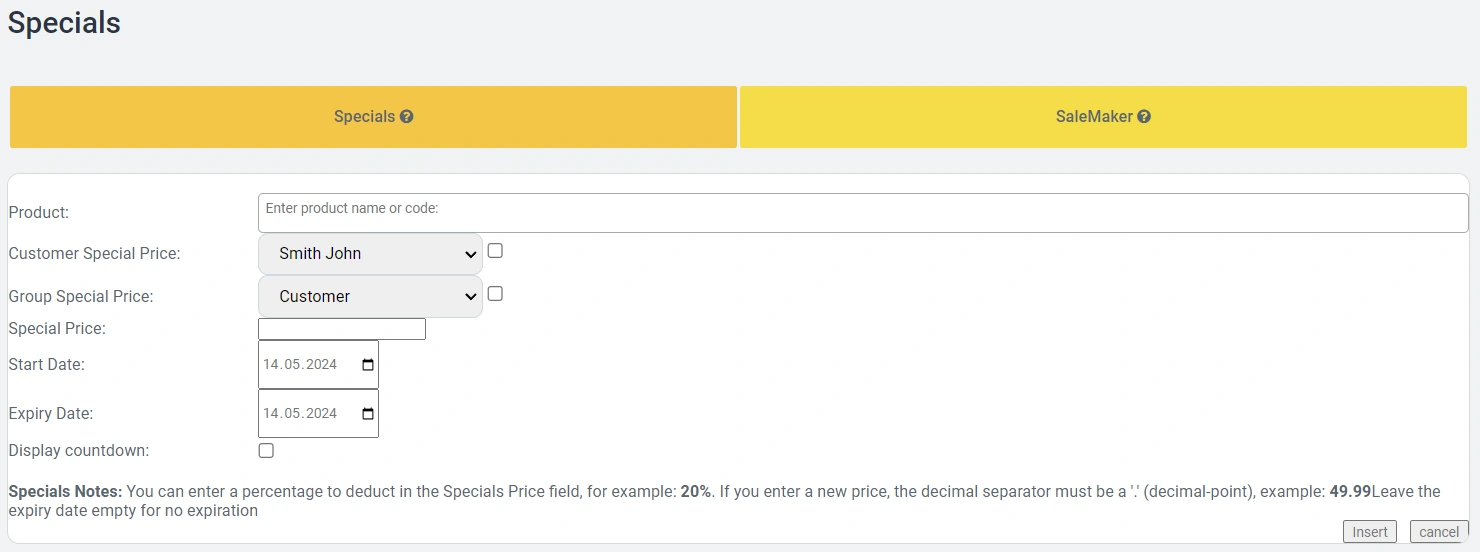Click the Display countdown label

pyautogui.click(x=79, y=451)
